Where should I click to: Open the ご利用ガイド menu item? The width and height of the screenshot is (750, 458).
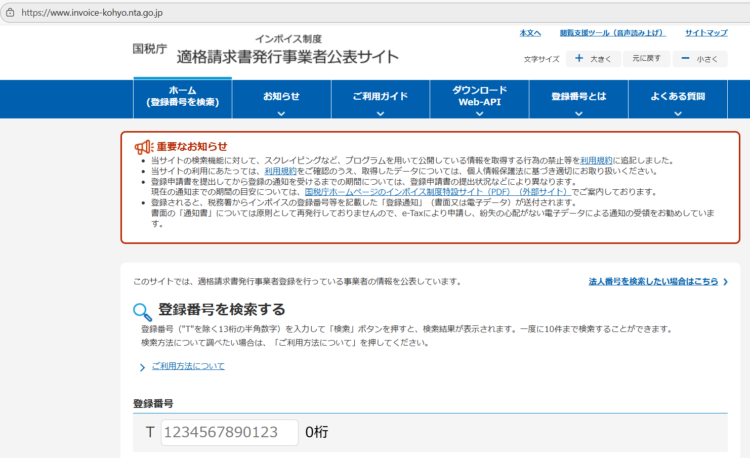pos(380,98)
